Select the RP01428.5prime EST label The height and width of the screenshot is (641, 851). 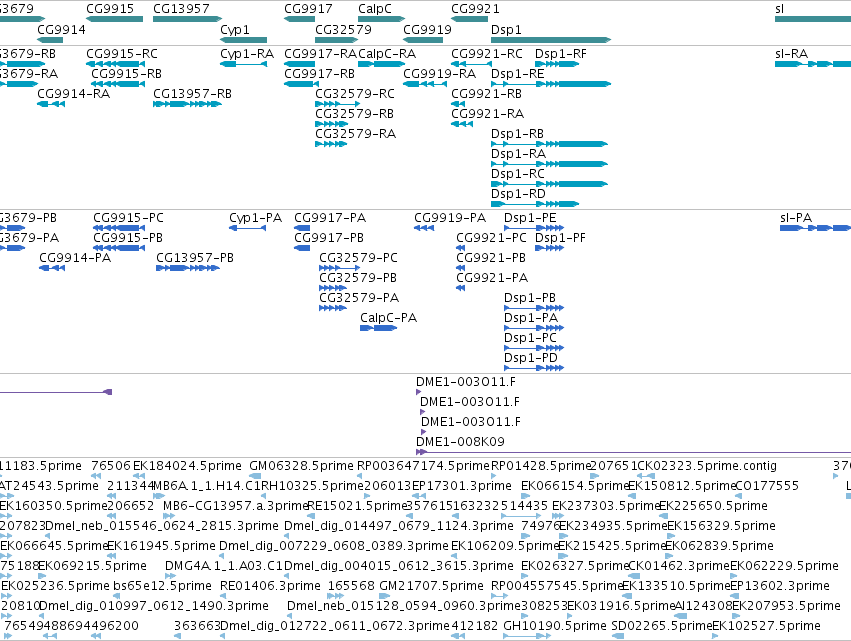[x=540, y=466]
